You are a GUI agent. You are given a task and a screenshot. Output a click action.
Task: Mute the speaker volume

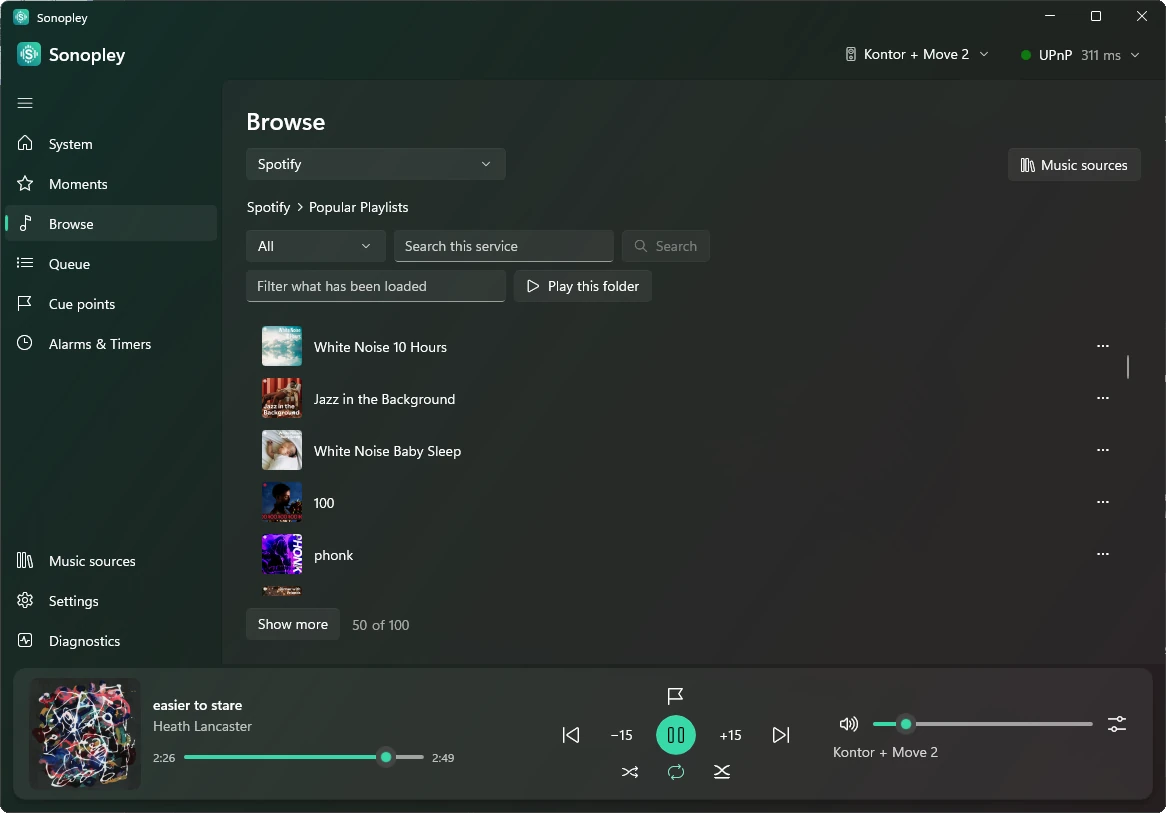click(x=848, y=724)
